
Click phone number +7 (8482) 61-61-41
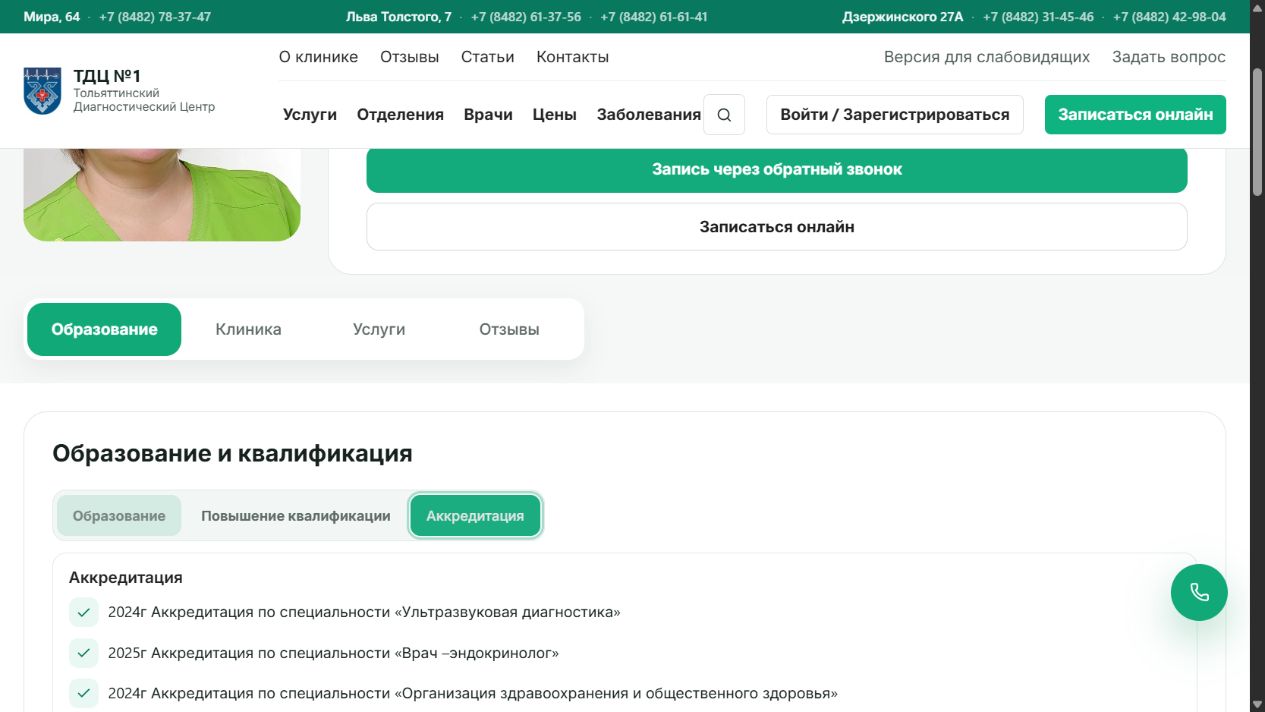pos(654,17)
